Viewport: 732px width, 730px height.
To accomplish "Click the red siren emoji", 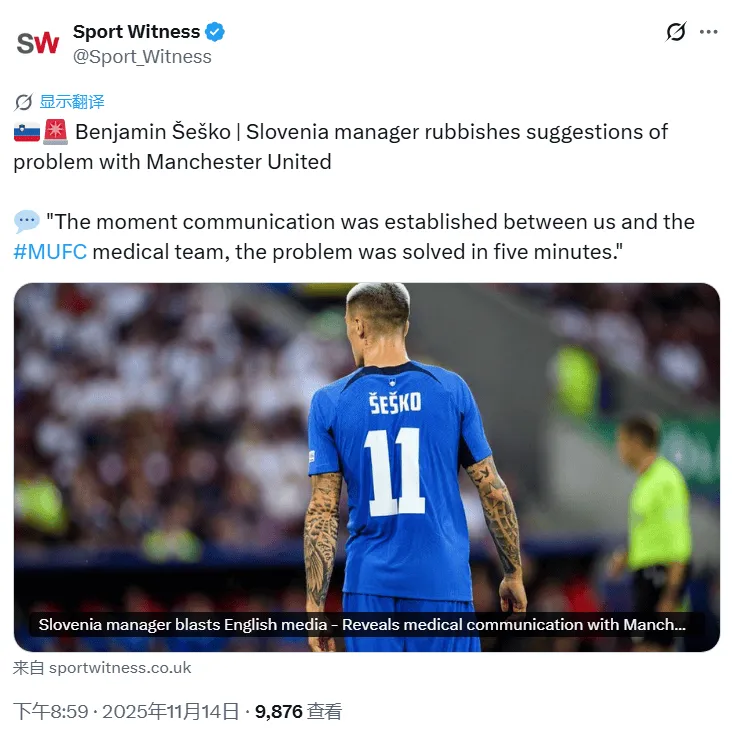I will click(56, 132).
